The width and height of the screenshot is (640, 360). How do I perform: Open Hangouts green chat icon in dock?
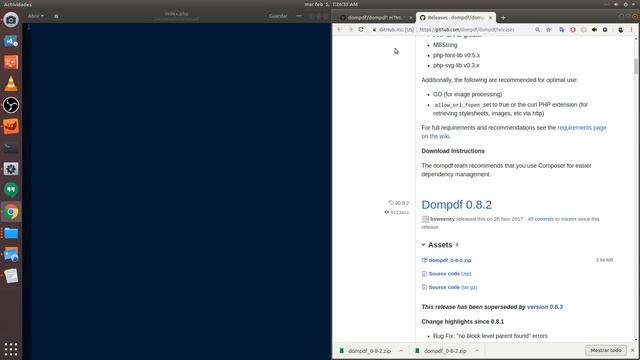tap(11, 190)
